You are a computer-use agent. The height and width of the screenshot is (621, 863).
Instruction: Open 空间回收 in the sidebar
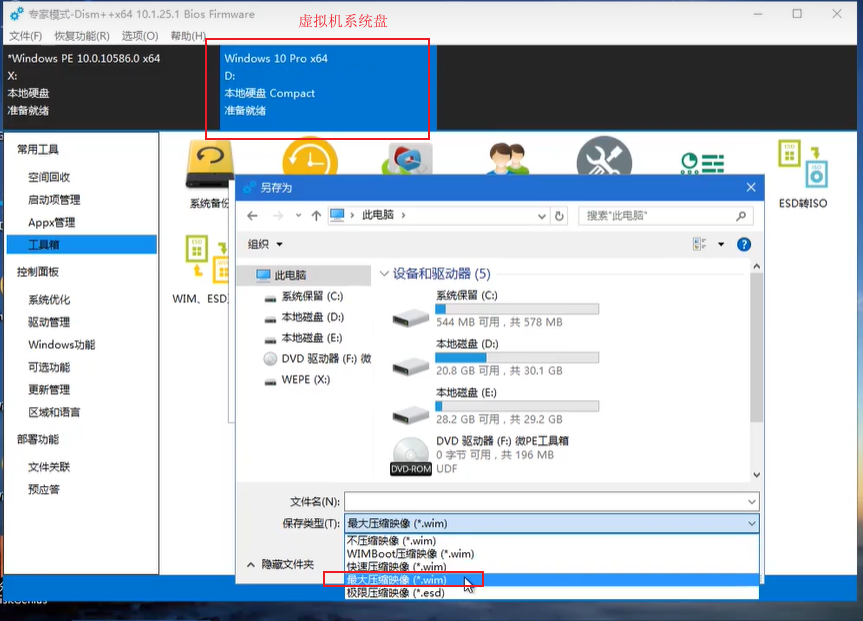click(49, 177)
